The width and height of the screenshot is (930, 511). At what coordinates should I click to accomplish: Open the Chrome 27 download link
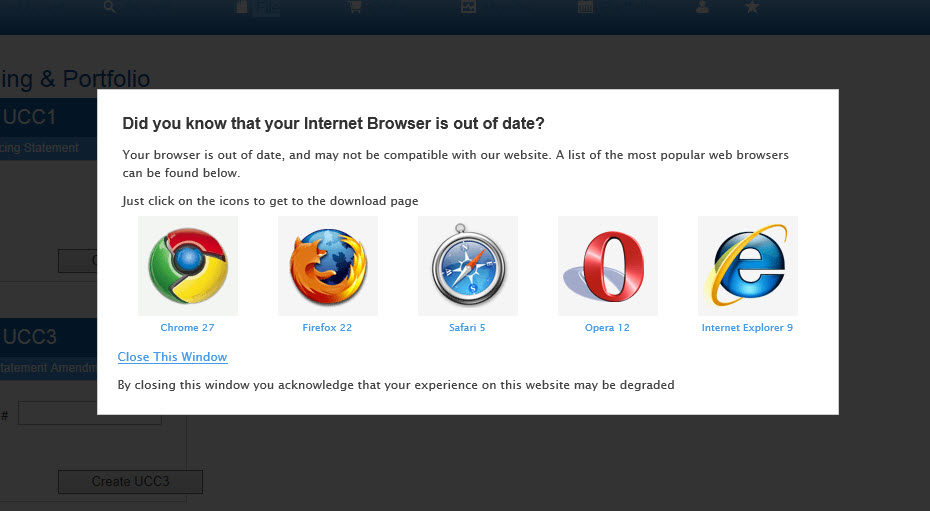187,327
